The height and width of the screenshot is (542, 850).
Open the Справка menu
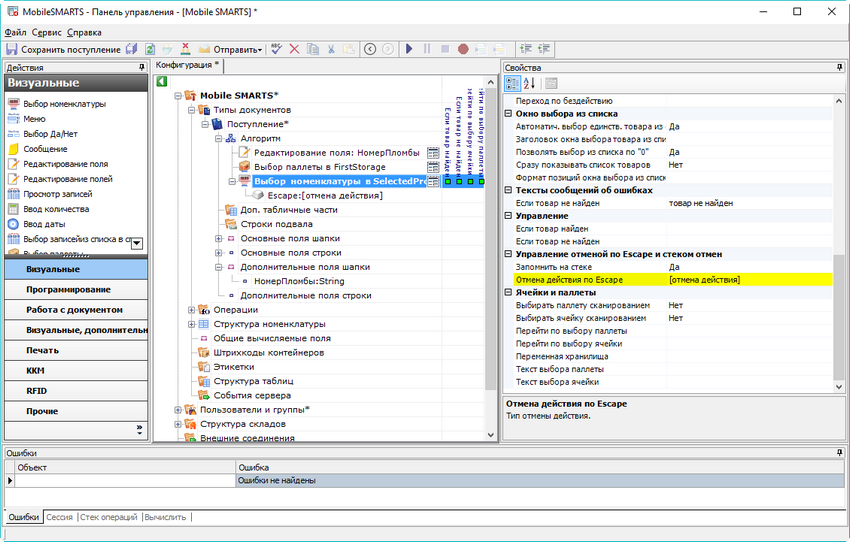click(x=84, y=33)
